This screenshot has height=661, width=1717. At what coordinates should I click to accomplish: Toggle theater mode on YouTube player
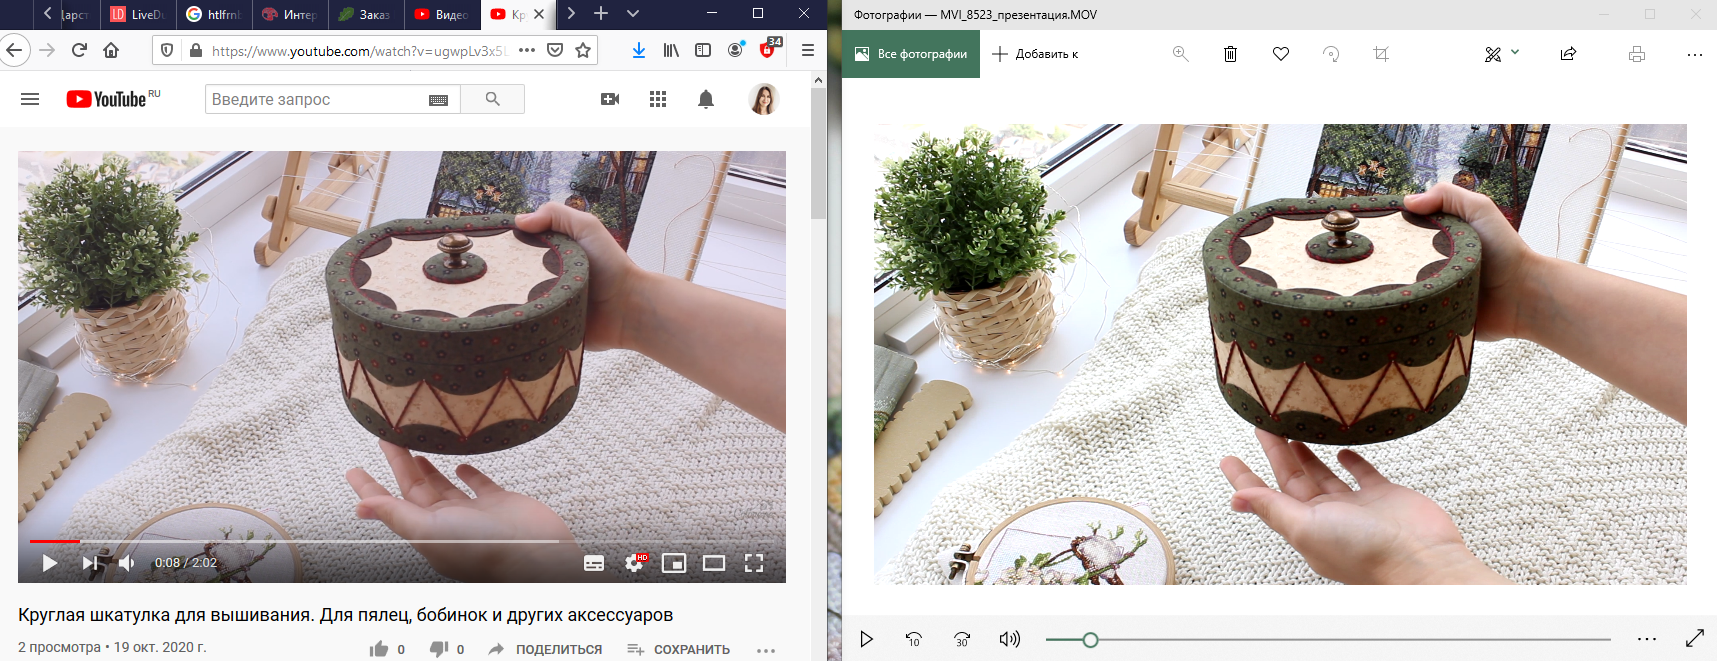click(x=714, y=563)
